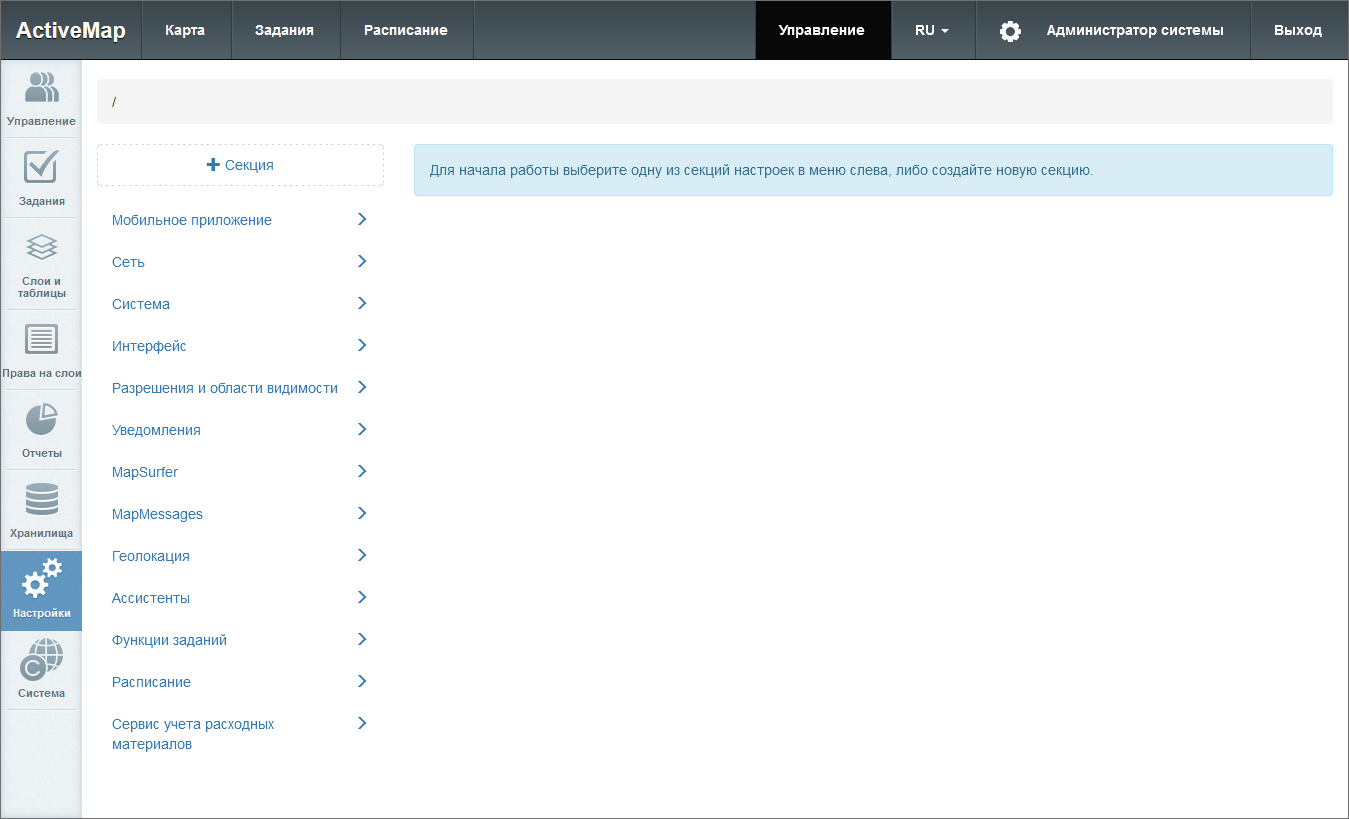Open the Задания top menu item
This screenshot has width=1349, height=819.
click(x=285, y=30)
